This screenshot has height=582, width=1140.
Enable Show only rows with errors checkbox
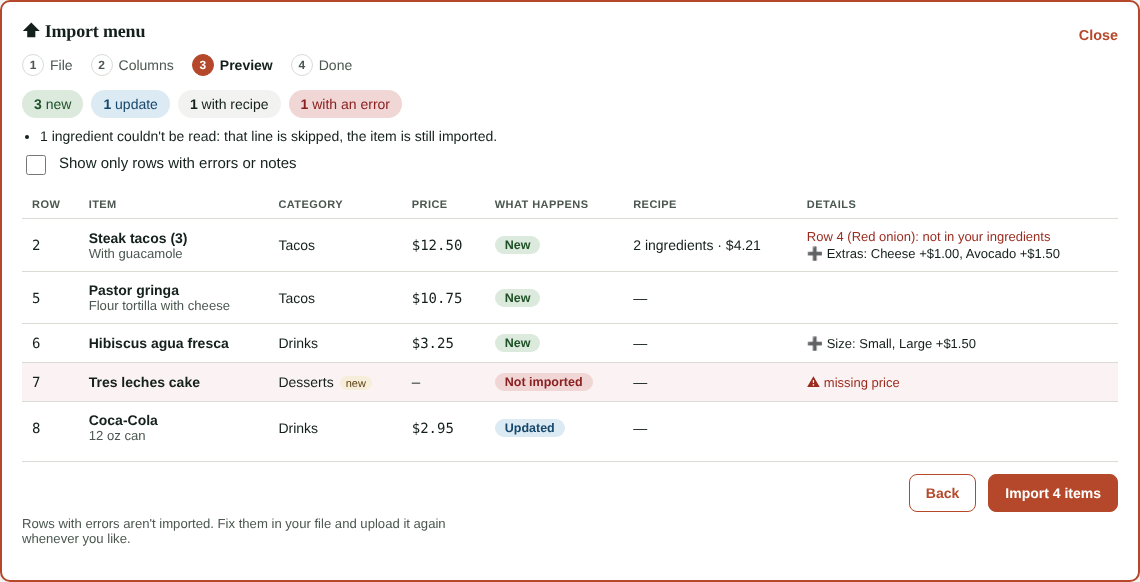[x=36, y=165]
